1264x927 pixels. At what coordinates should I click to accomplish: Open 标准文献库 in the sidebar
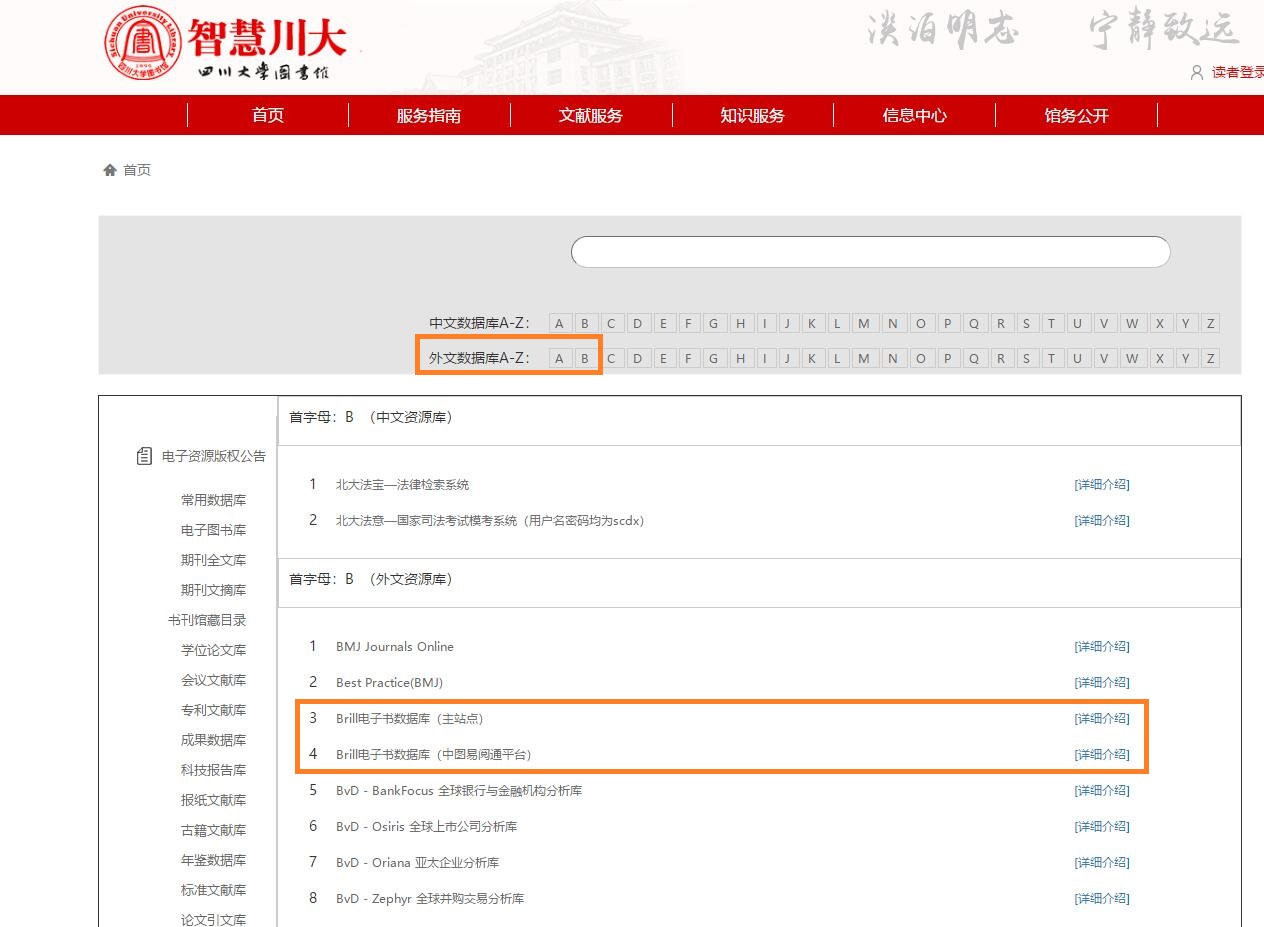(213, 890)
